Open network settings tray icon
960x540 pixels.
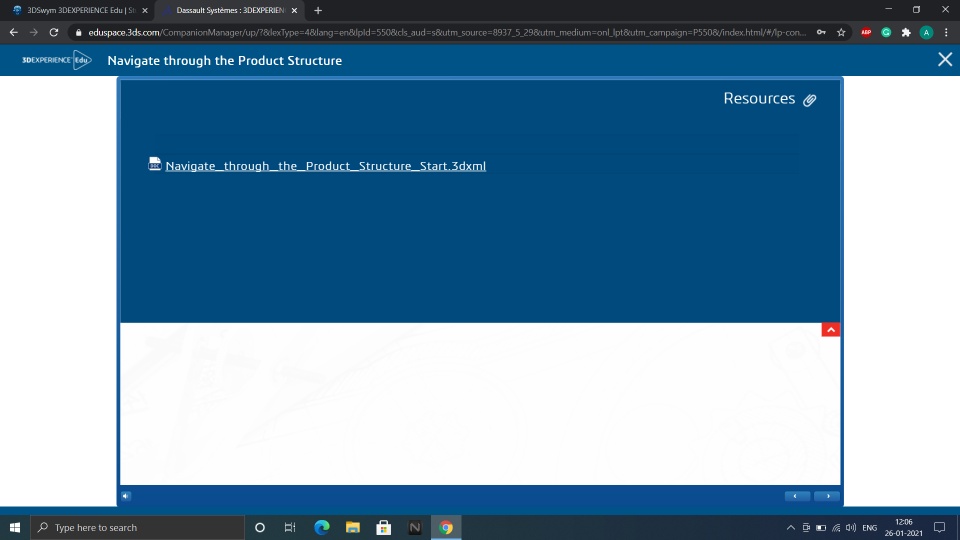point(836,527)
